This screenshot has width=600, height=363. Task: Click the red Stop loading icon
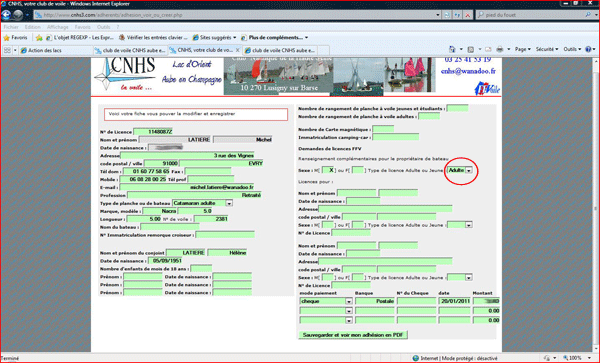(x=467, y=15)
